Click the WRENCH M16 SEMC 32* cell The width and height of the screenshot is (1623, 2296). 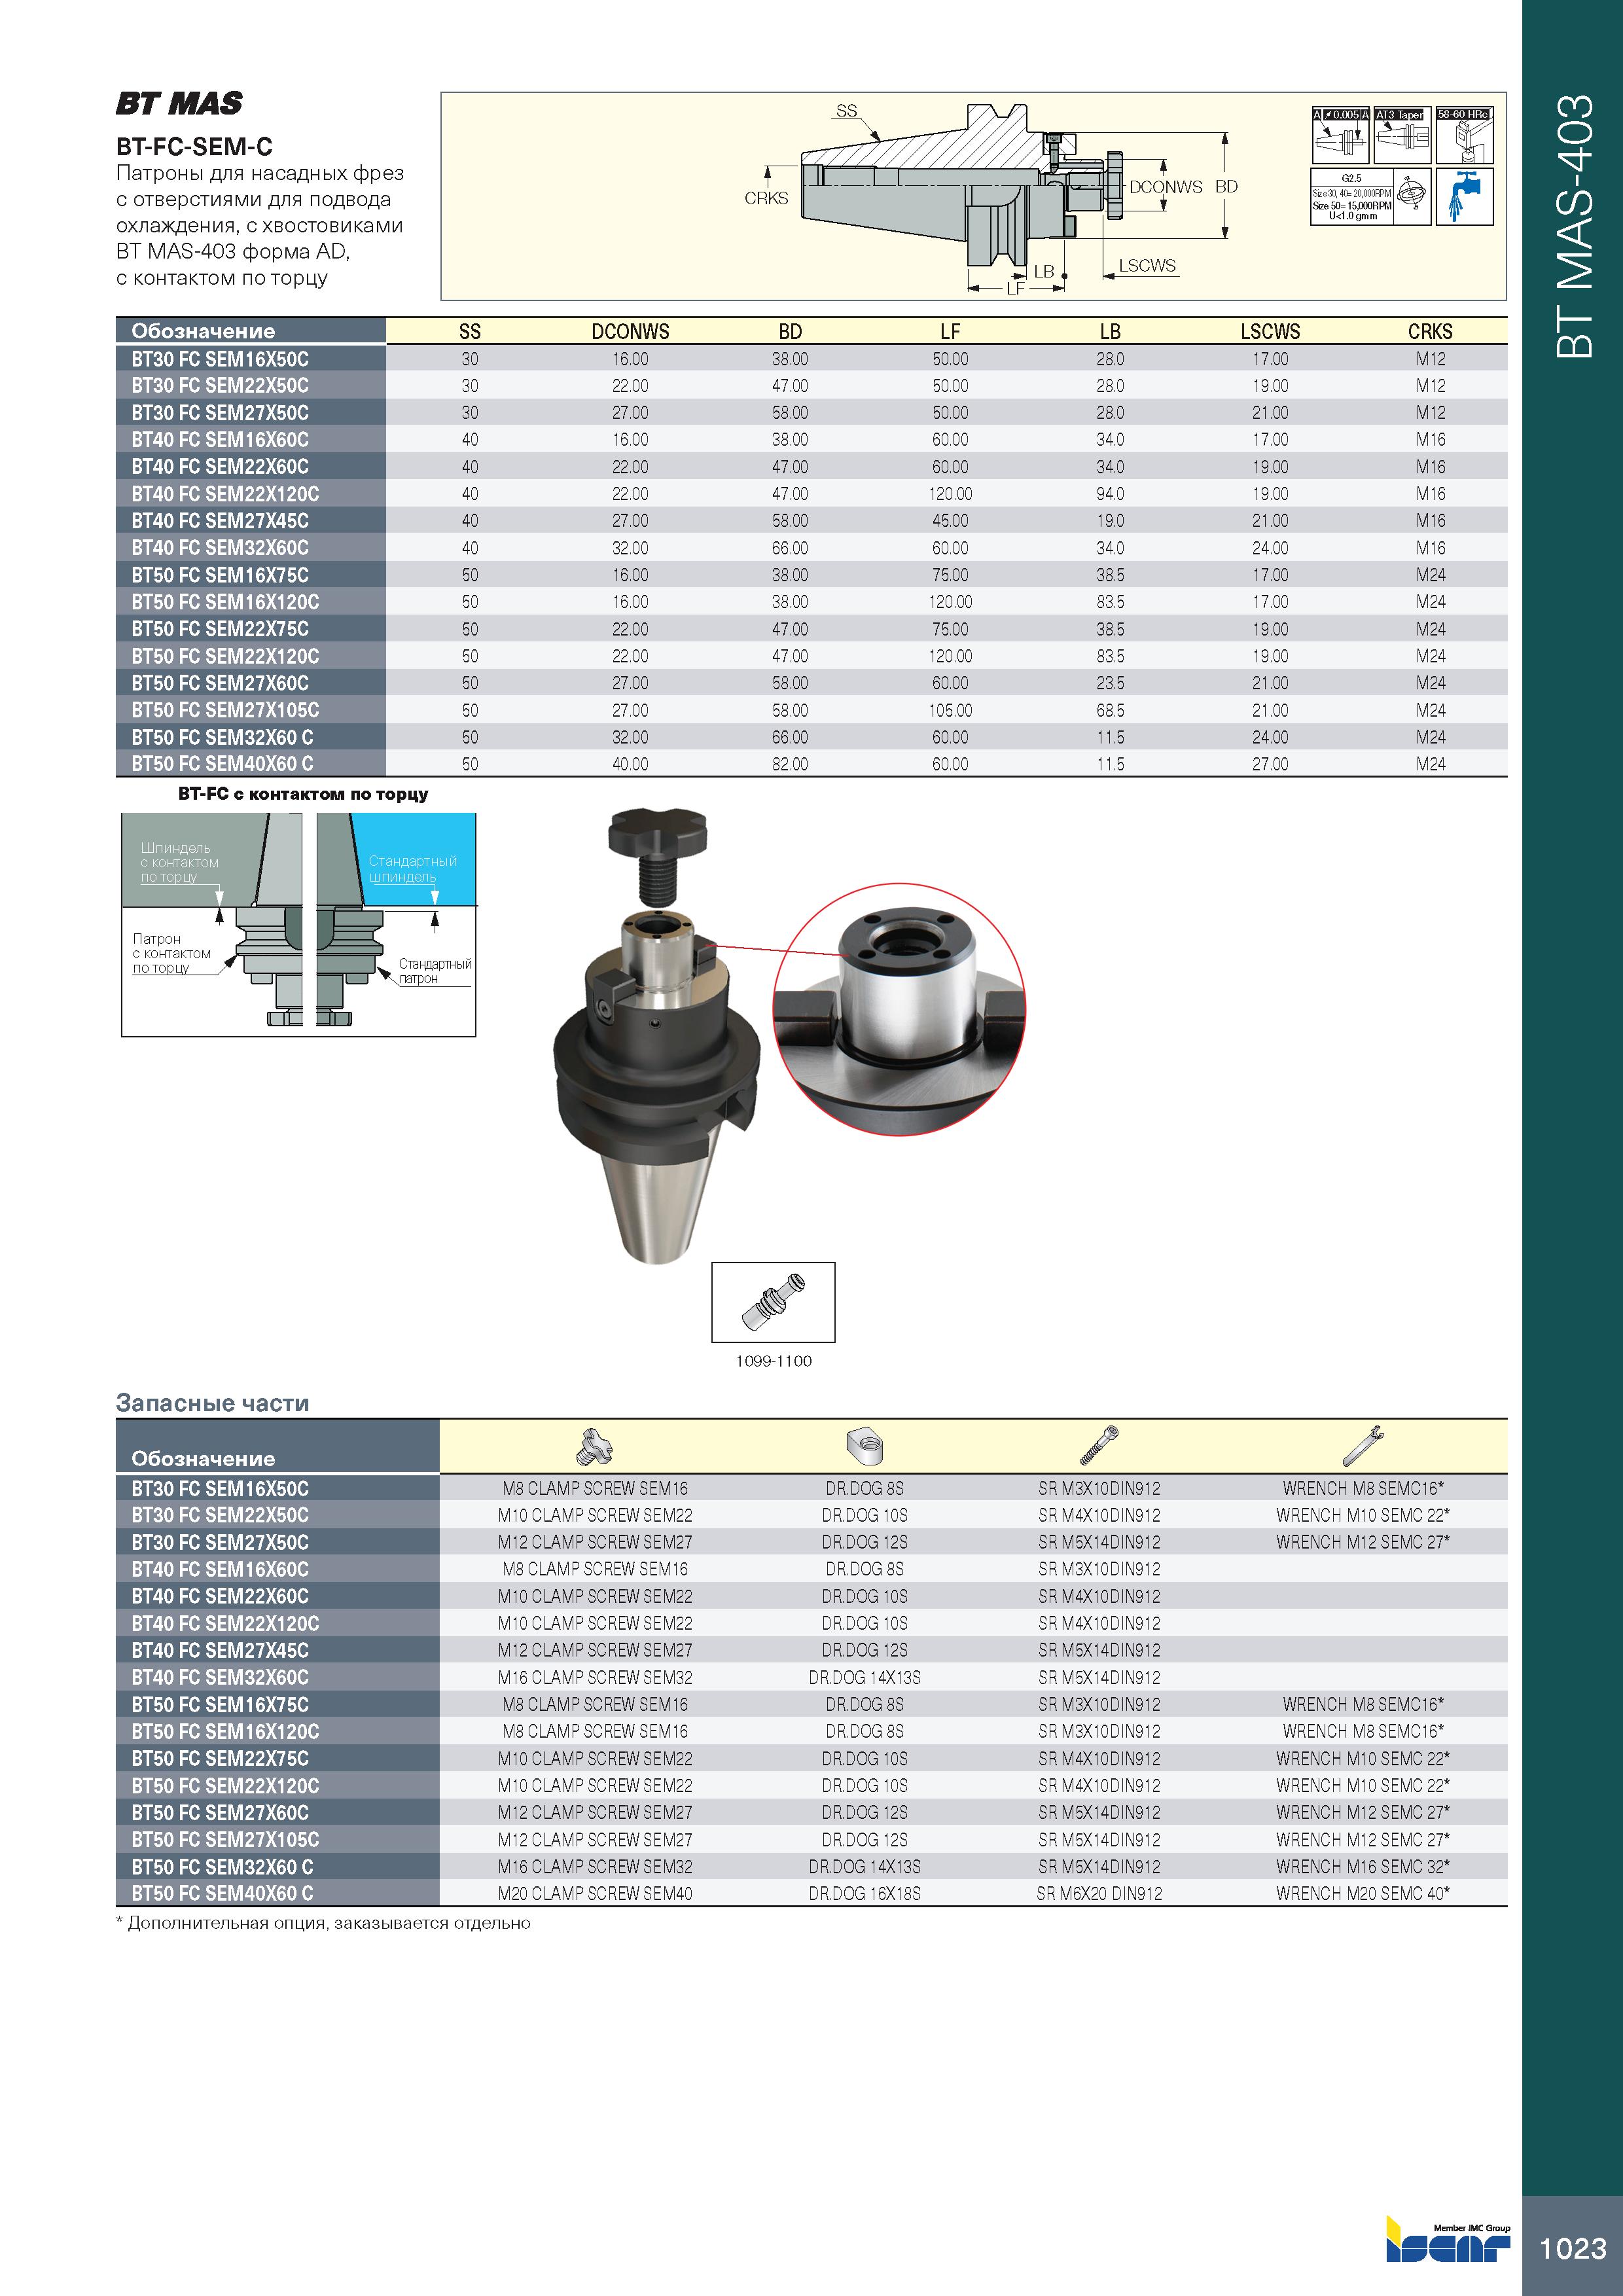(x=1363, y=1866)
